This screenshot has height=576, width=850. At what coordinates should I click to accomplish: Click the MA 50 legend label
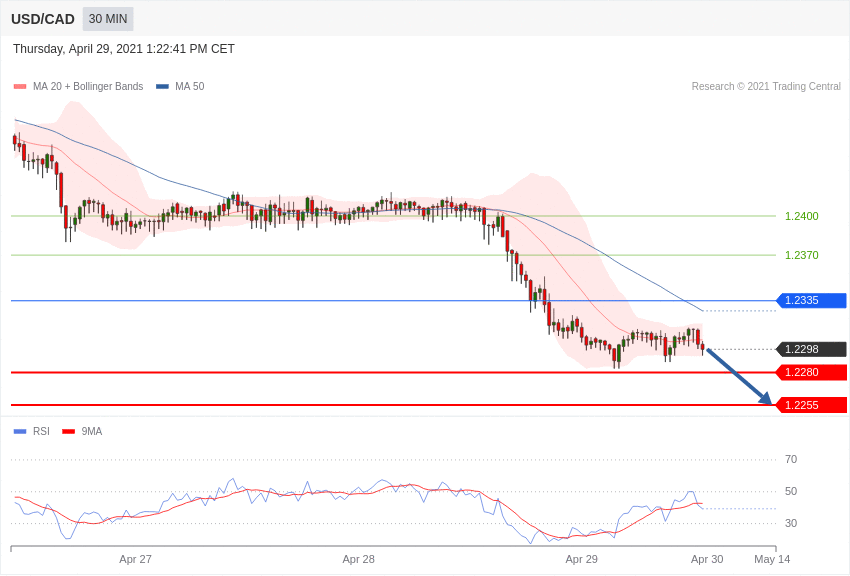click(x=190, y=86)
